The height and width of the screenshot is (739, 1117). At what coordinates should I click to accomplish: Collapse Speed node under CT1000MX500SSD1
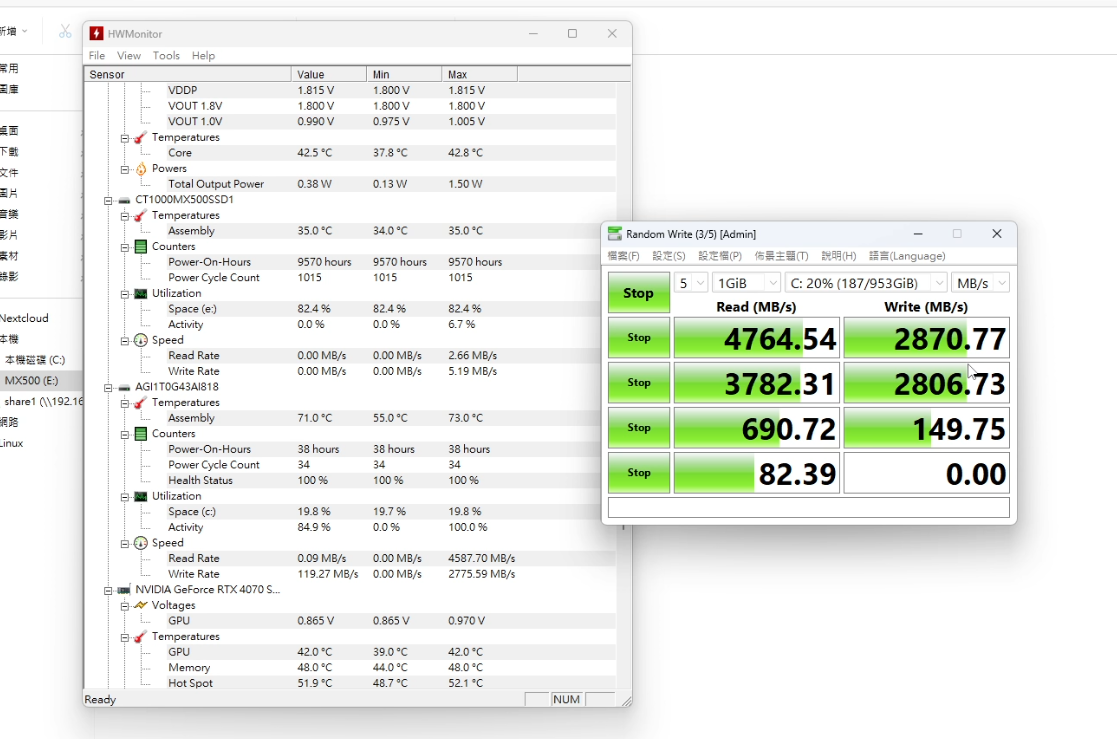(125, 341)
